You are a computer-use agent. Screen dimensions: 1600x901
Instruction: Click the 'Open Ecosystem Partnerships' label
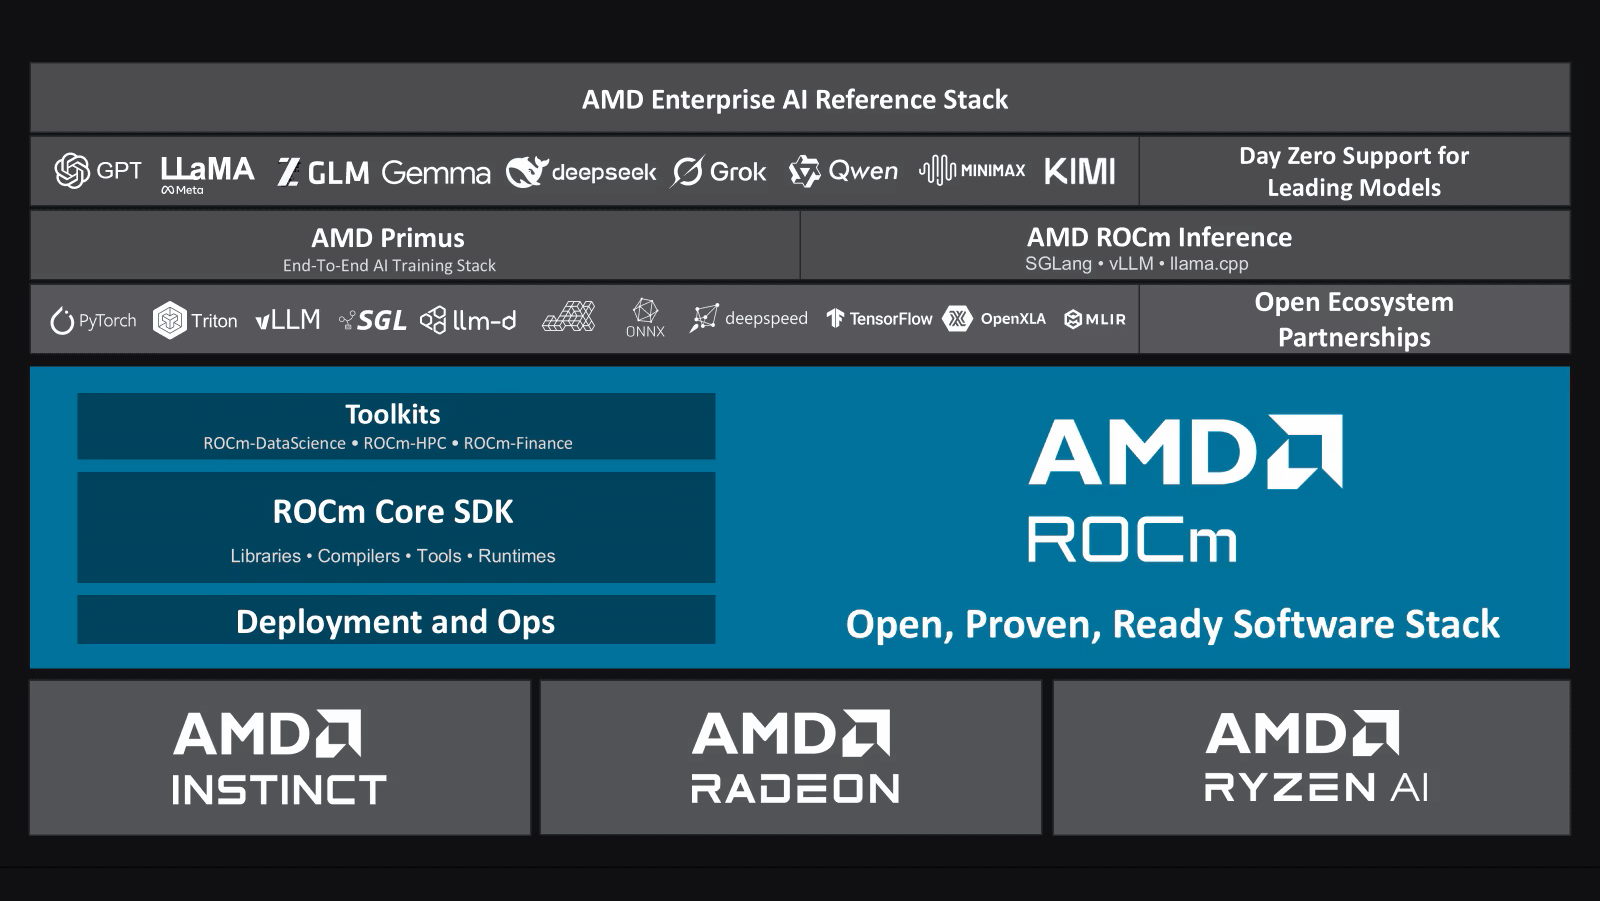tap(1354, 319)
